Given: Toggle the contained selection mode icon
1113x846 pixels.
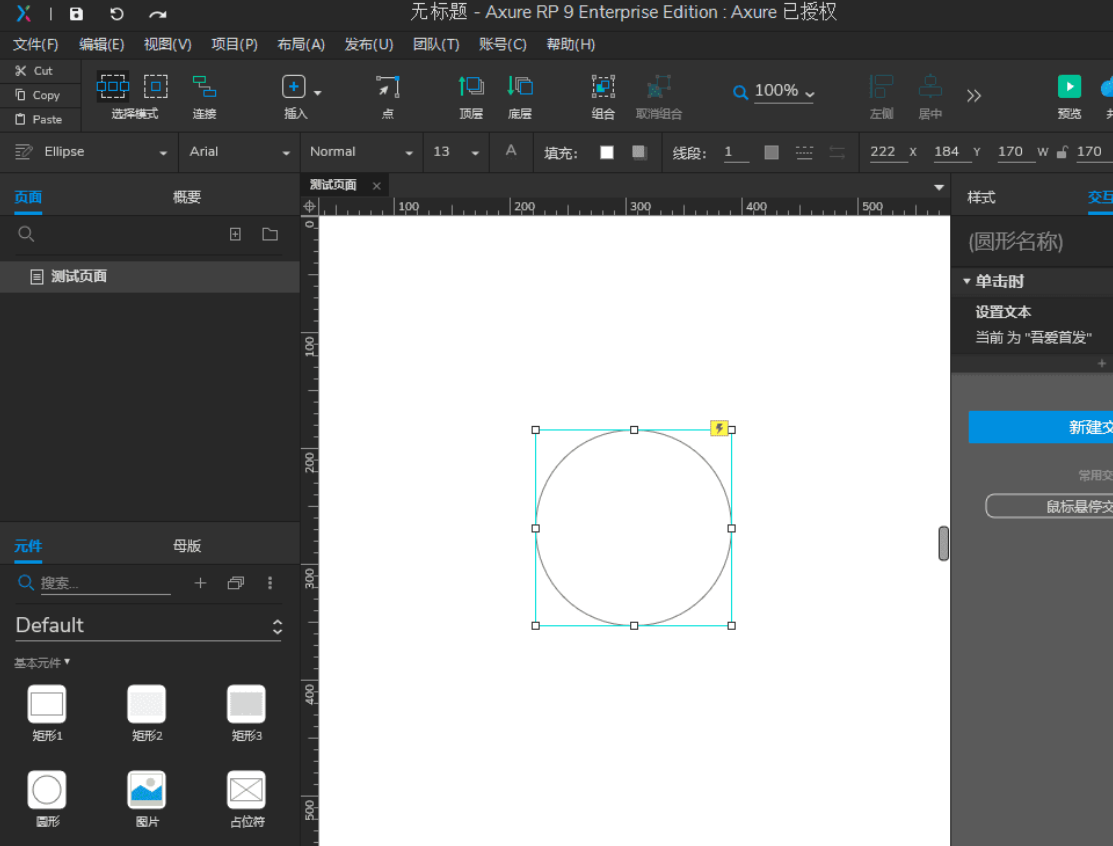Looking at the screenshot, I should (x=155, y=86).
